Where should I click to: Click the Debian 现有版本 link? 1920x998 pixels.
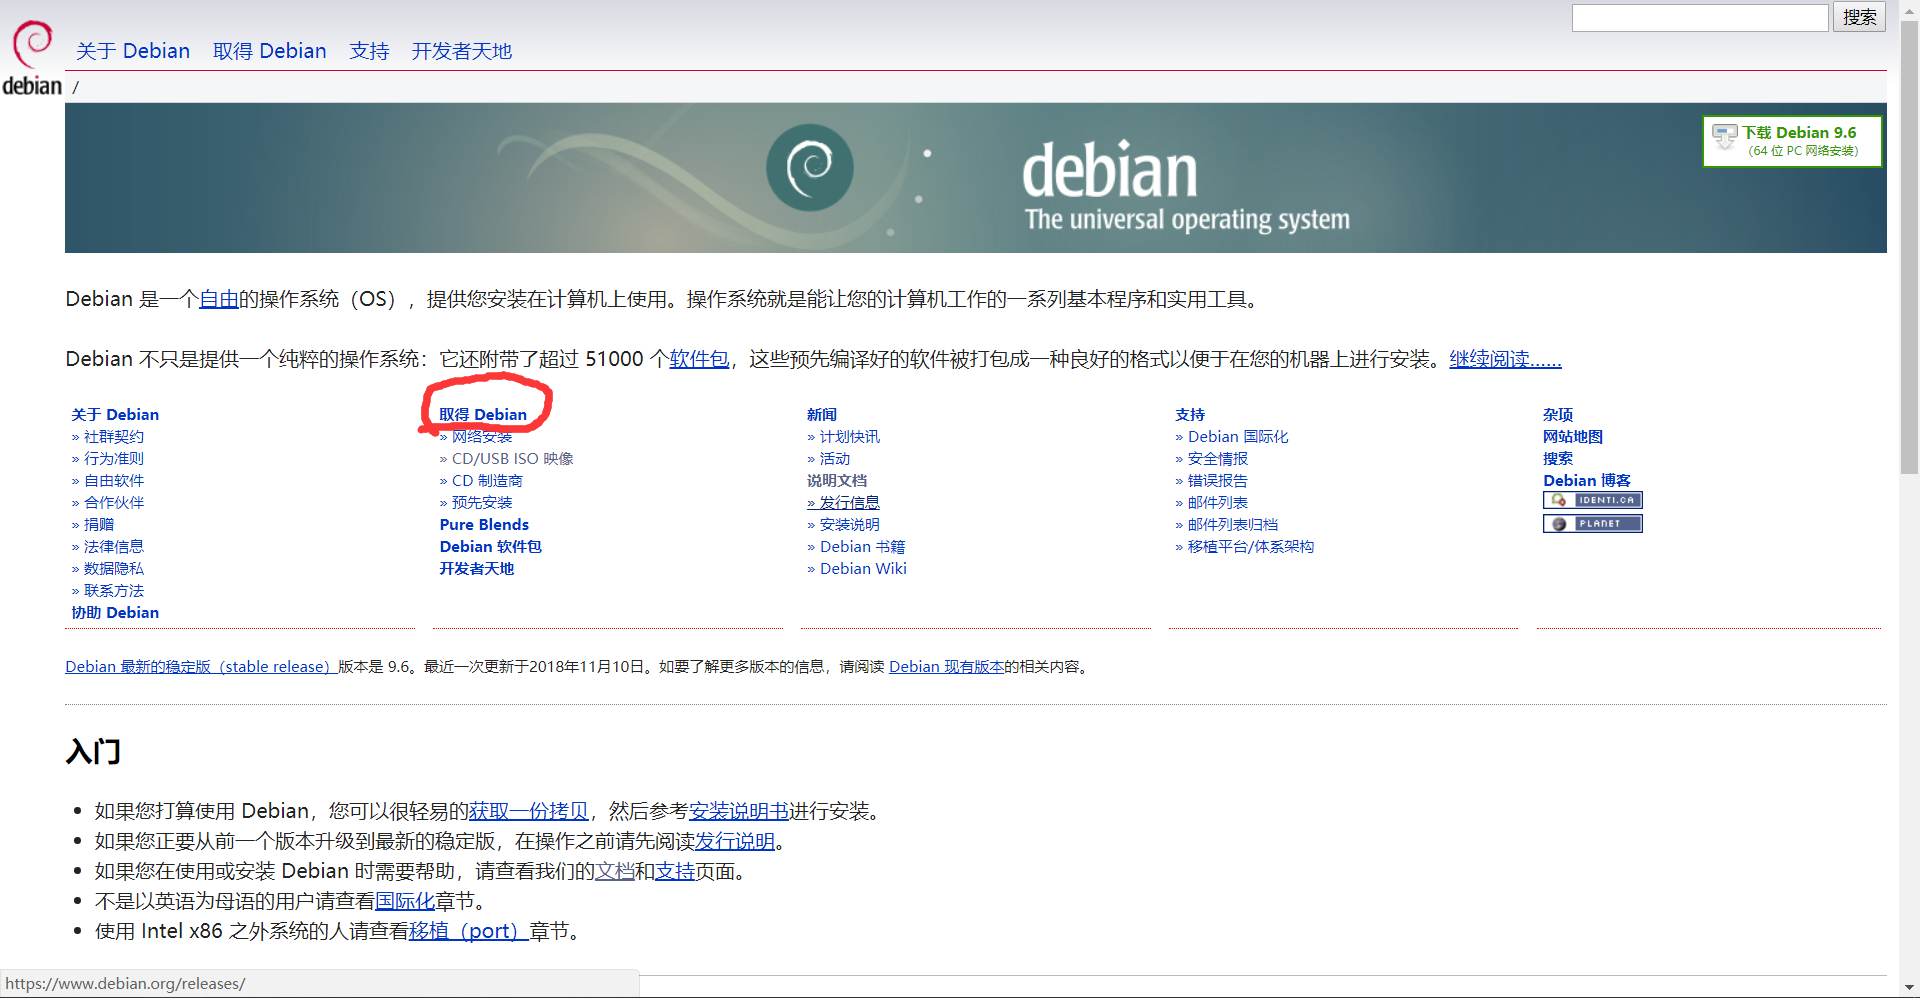(x=946, y=666)
